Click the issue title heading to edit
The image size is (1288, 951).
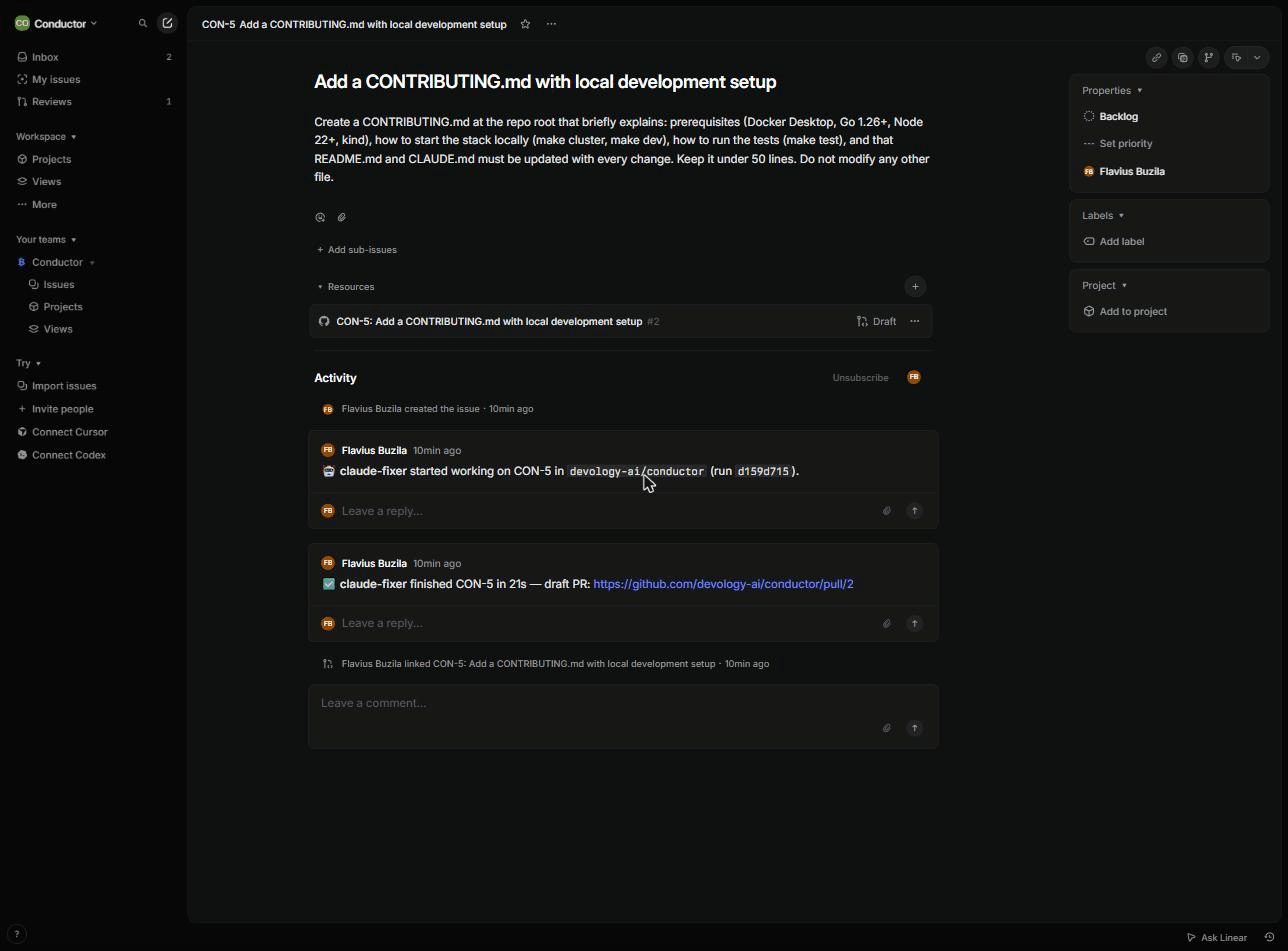[545, 82]
